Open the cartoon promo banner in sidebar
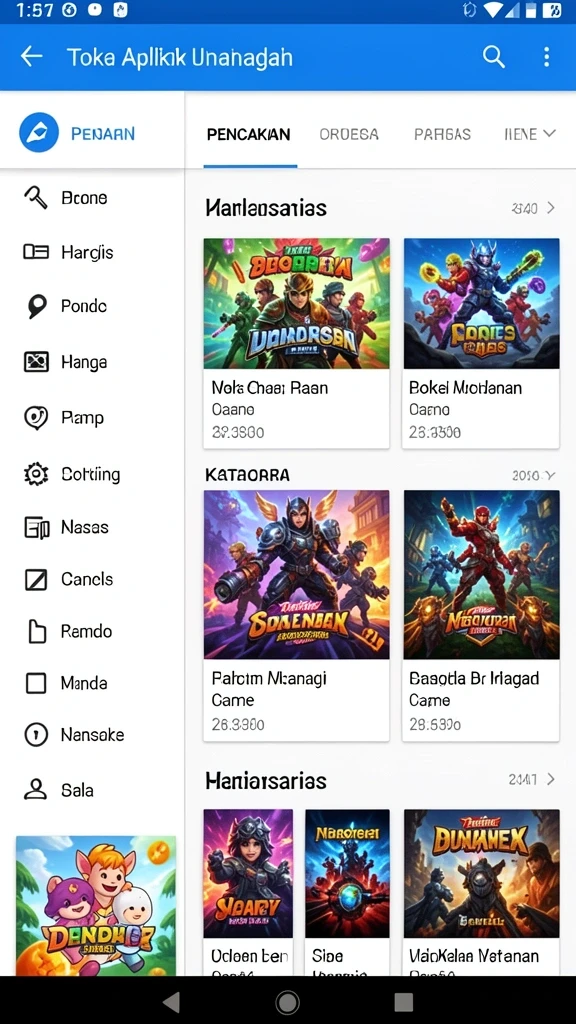This screenshot has width=576, height=1024. [x=96, y=906]
